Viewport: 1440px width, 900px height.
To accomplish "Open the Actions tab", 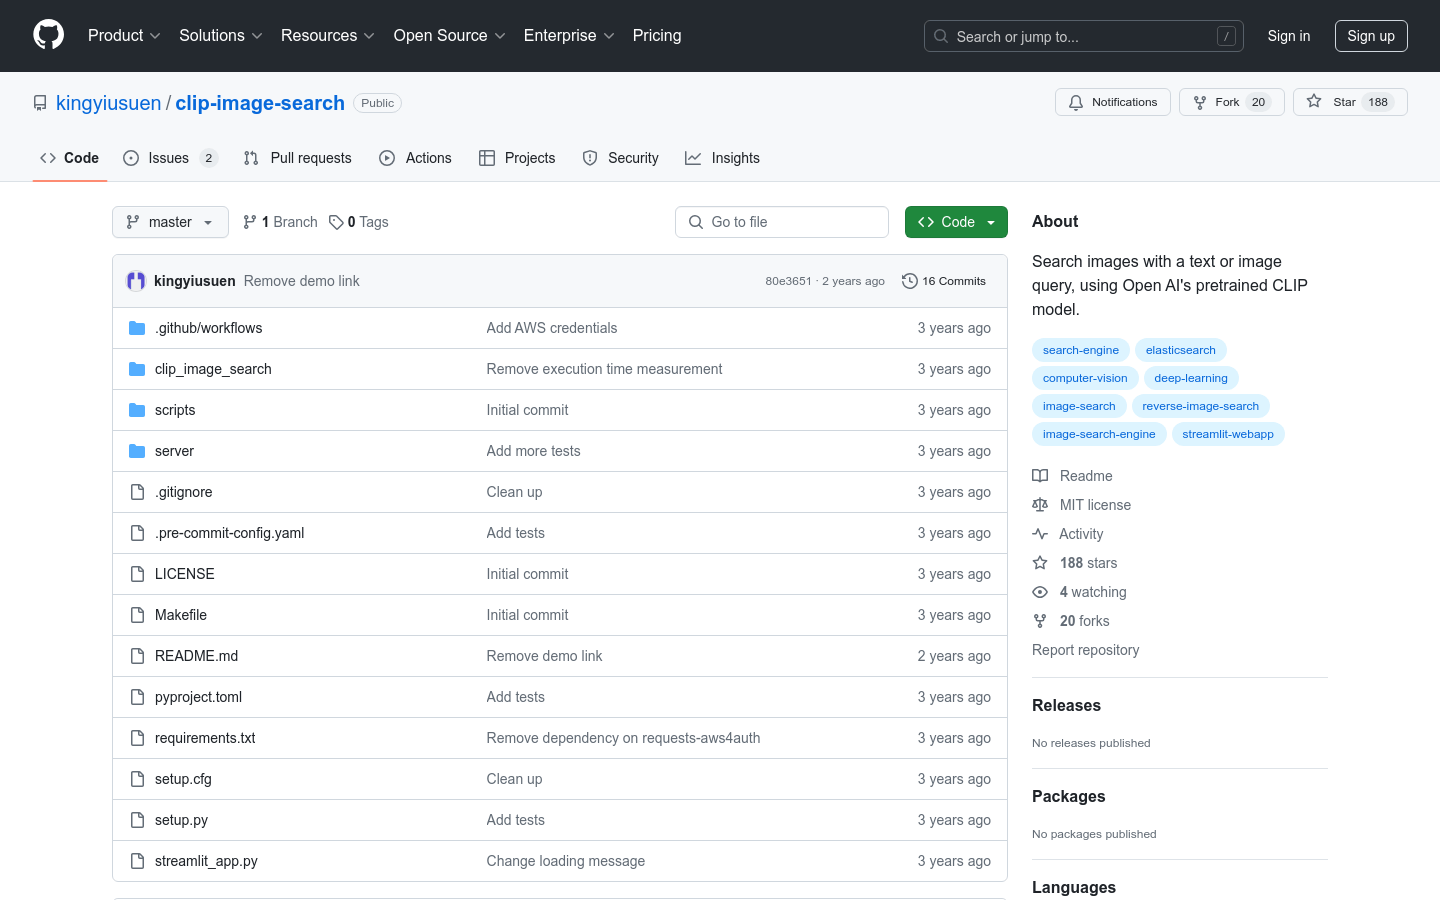I will [416, 158].
